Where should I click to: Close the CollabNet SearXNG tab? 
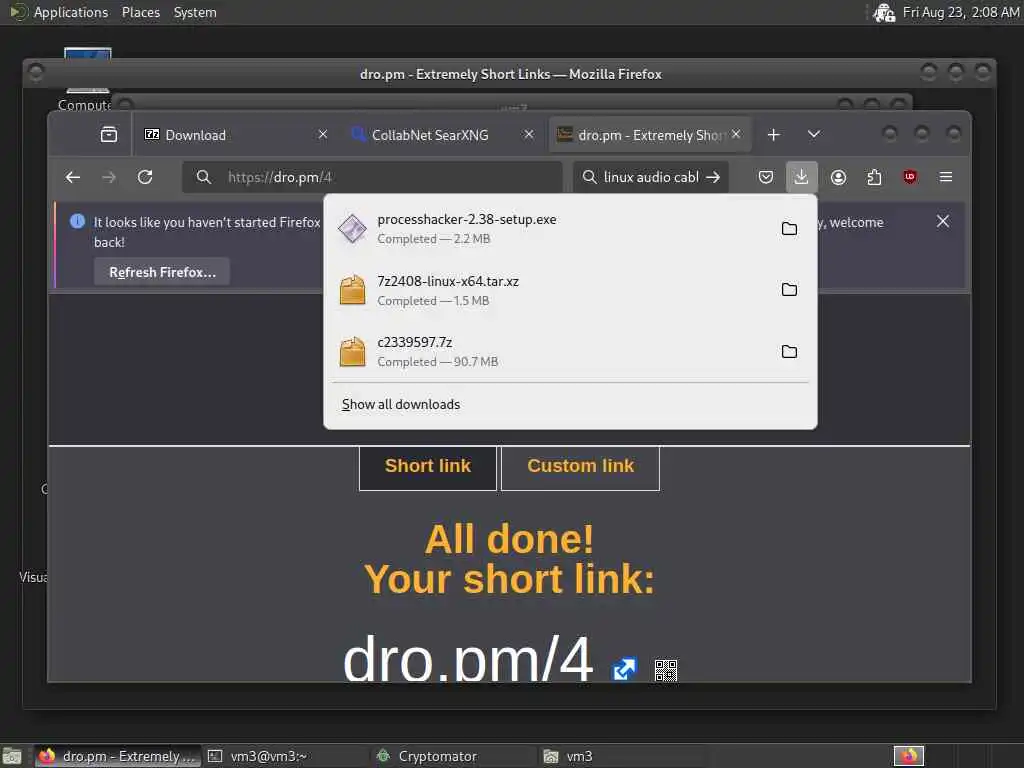(529, 134)
